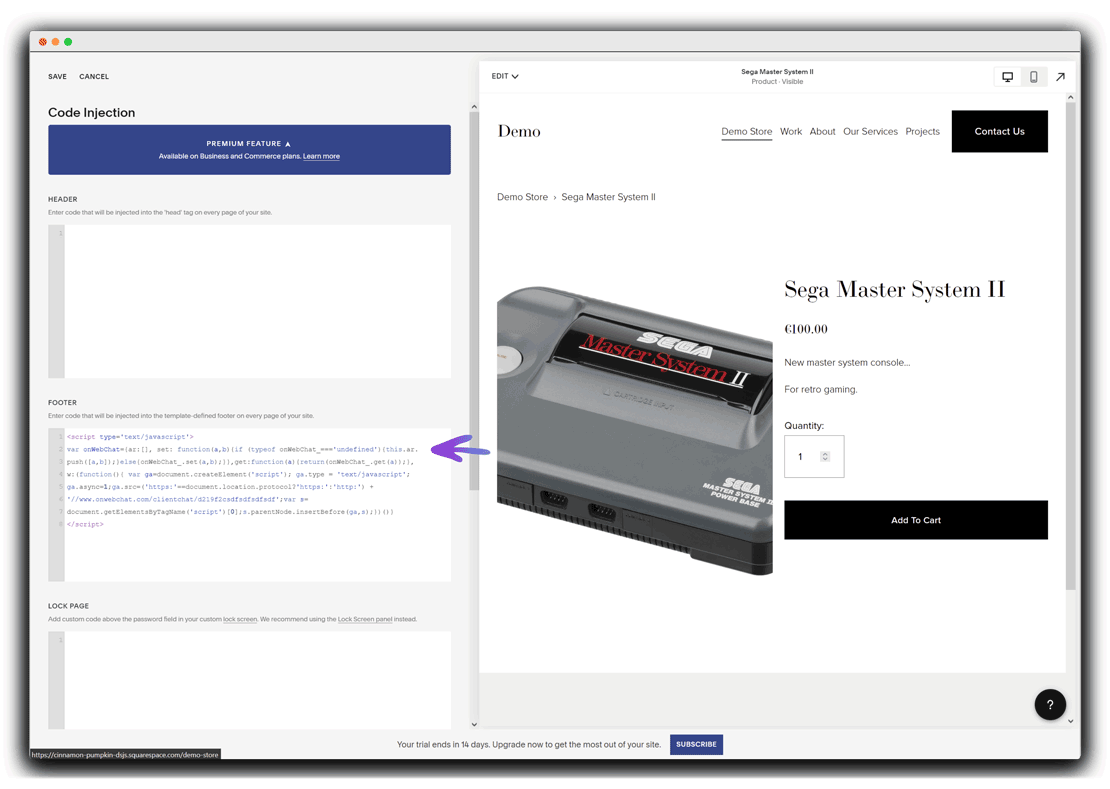The width and height of the screenshot is (1110, 789).
Task: Switch preview to mobile view
Action: [x=1033, y=76]
